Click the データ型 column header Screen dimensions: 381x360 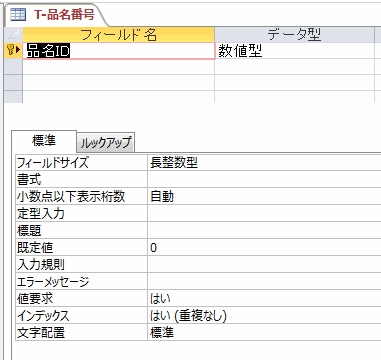tap(294, 35)
